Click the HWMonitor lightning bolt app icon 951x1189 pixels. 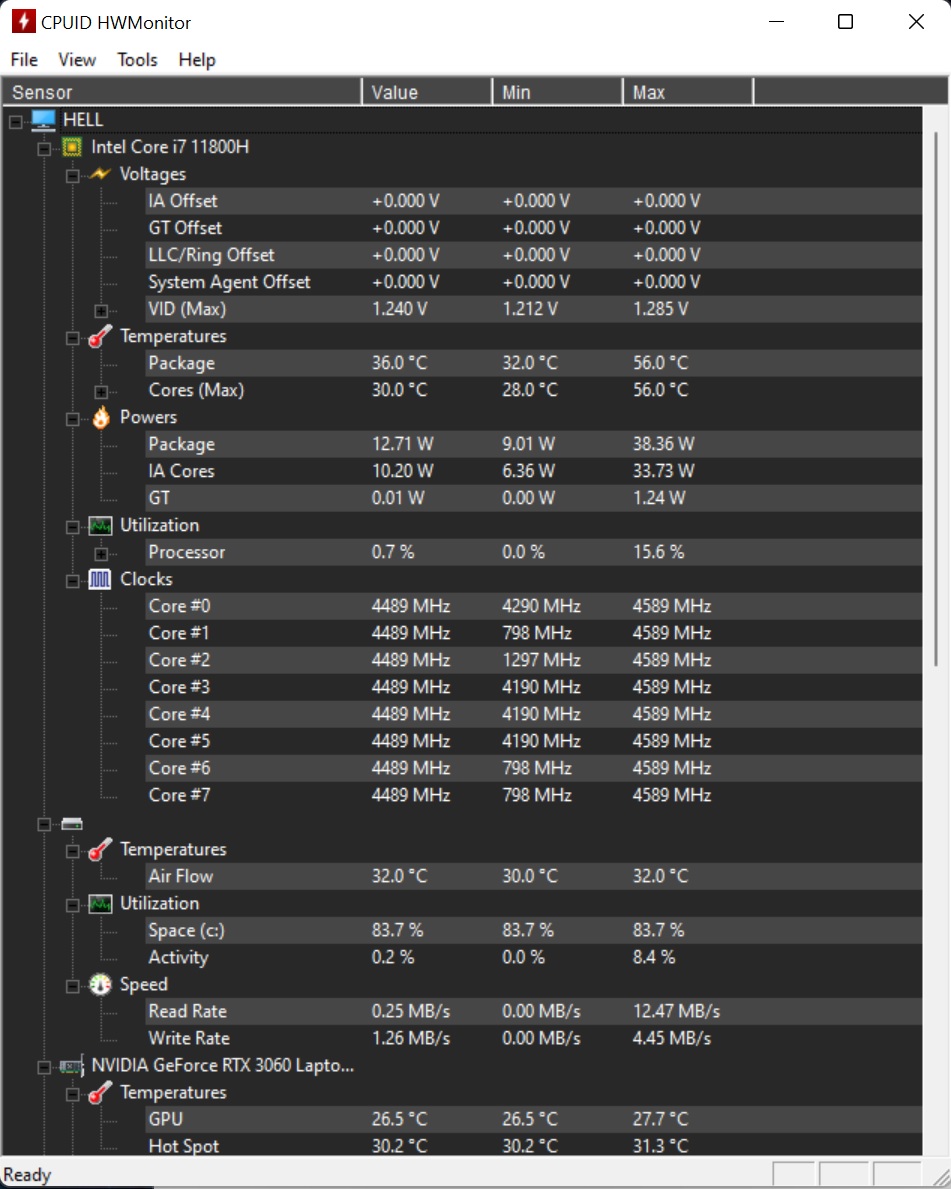[x=24, y=22]
